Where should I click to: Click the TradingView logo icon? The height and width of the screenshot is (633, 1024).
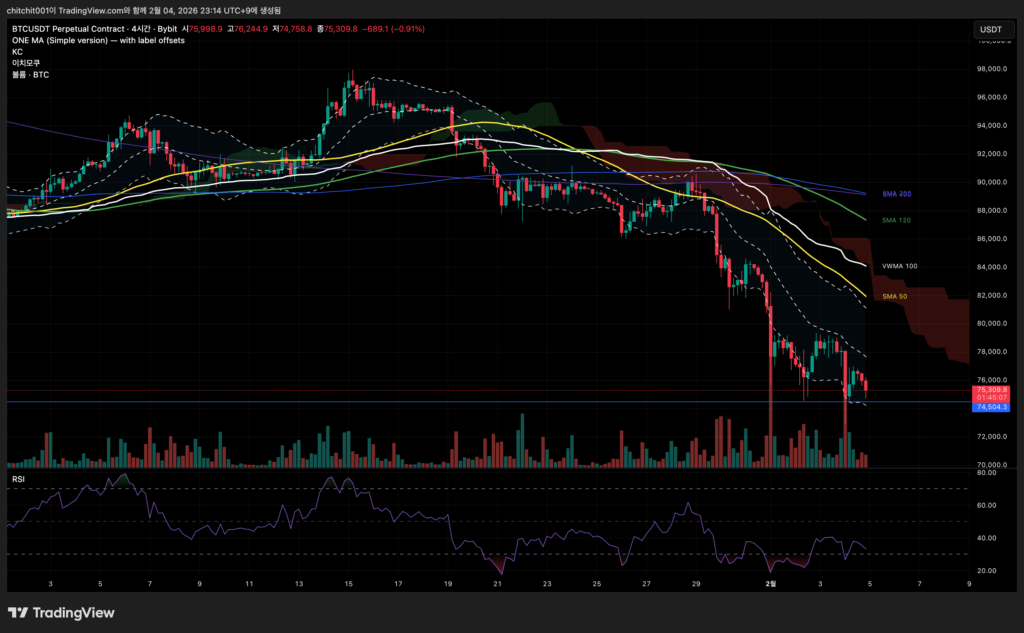click(x=19, y=613)
